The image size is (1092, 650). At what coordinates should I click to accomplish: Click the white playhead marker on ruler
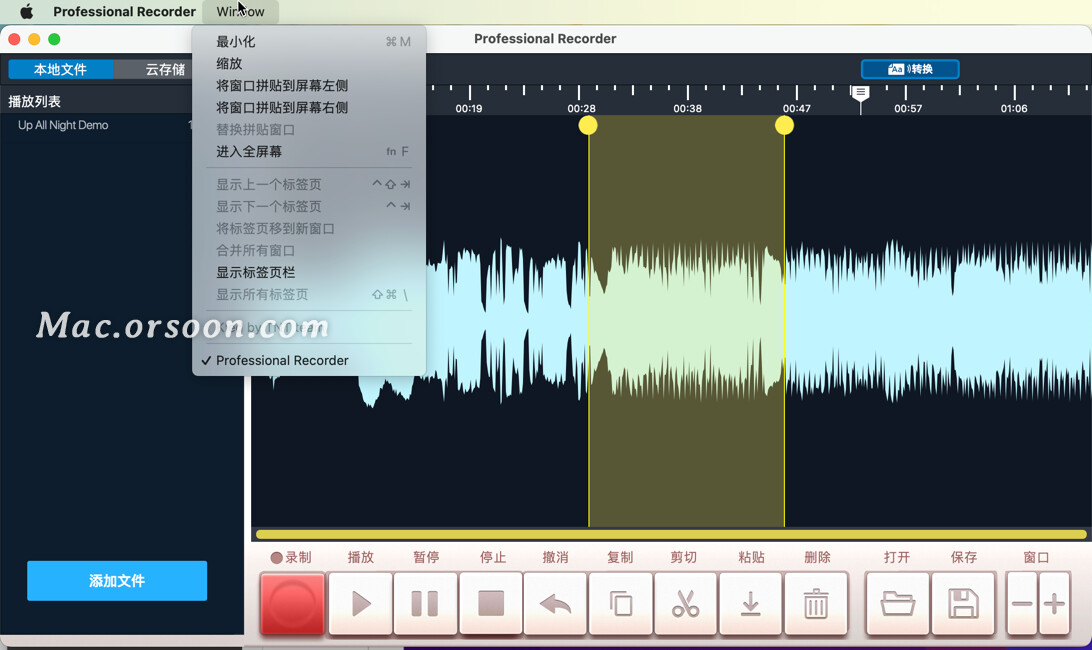861,93
